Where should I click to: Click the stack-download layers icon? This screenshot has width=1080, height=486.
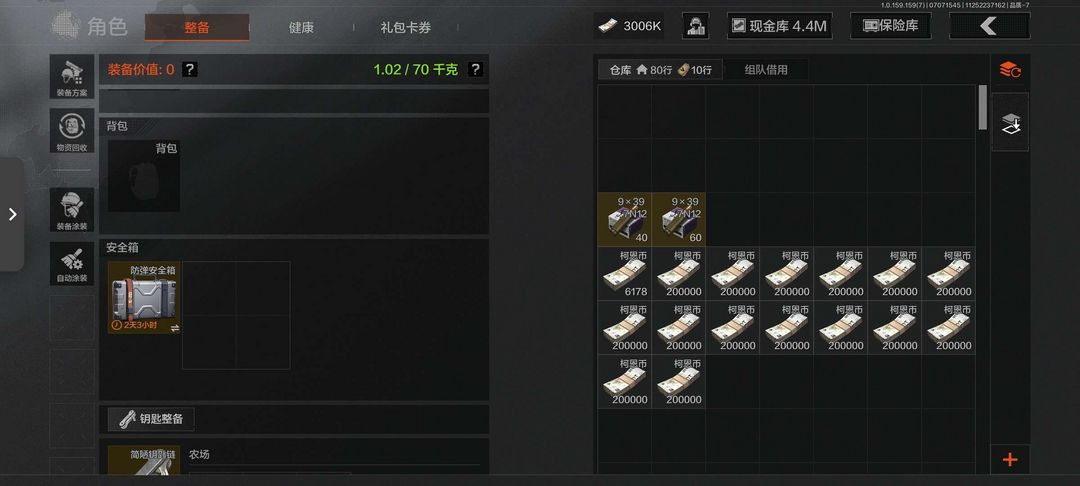tap(1010, 123)
